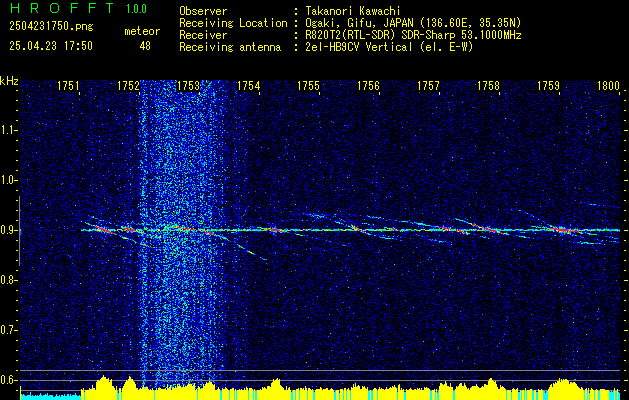This screenshot has width=629, height=400.
Task: Click the Ogaki, Gifu, JAPAN coordinates text
Action: (x=413, y=23)
